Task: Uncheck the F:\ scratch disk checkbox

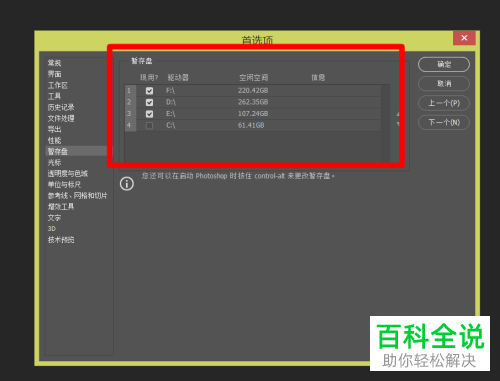Action: 149,91
